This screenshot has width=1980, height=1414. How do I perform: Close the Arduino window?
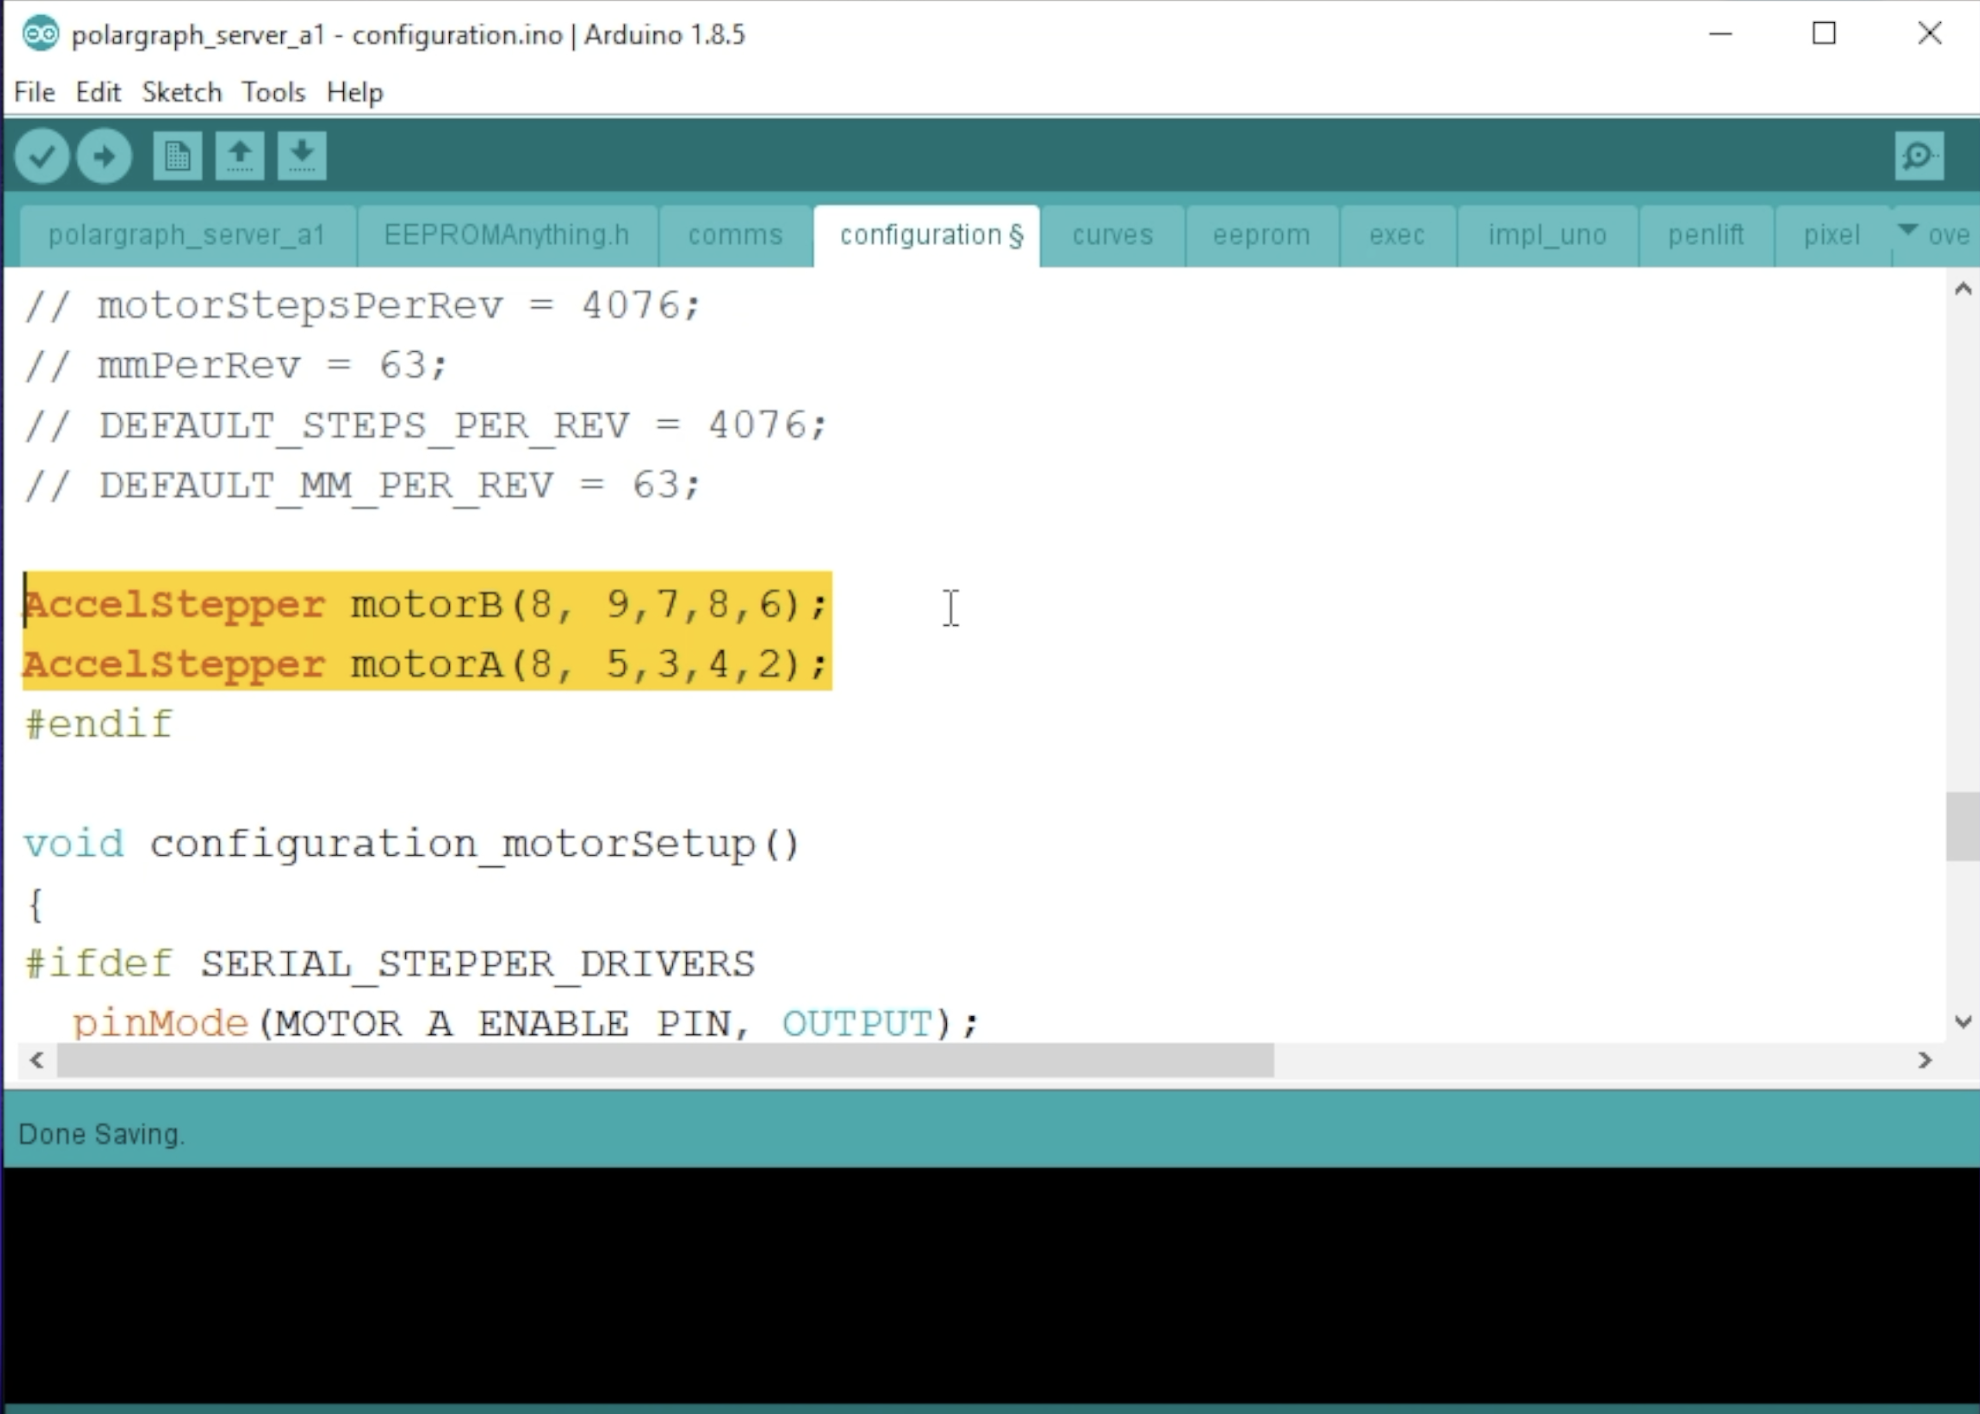tap(1930, 34)
